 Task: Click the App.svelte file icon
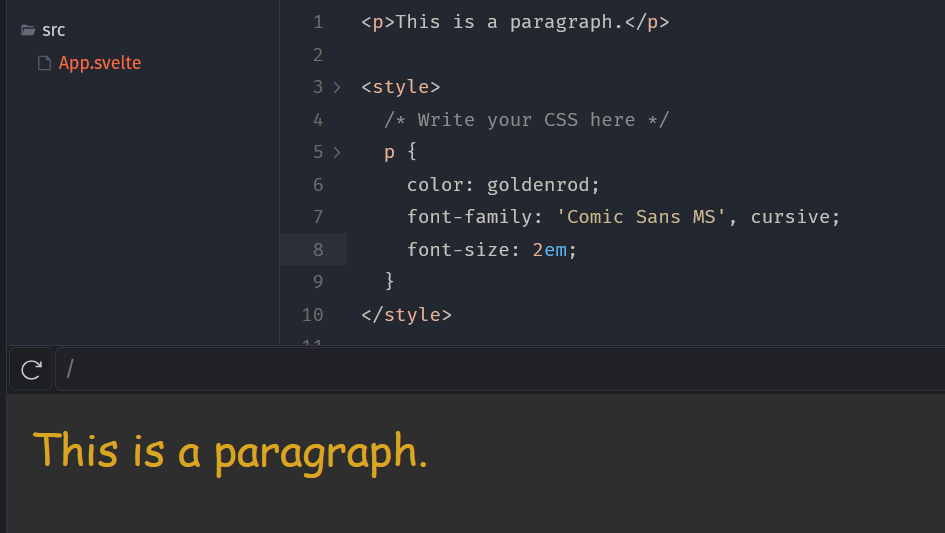(x=44, y=64)
